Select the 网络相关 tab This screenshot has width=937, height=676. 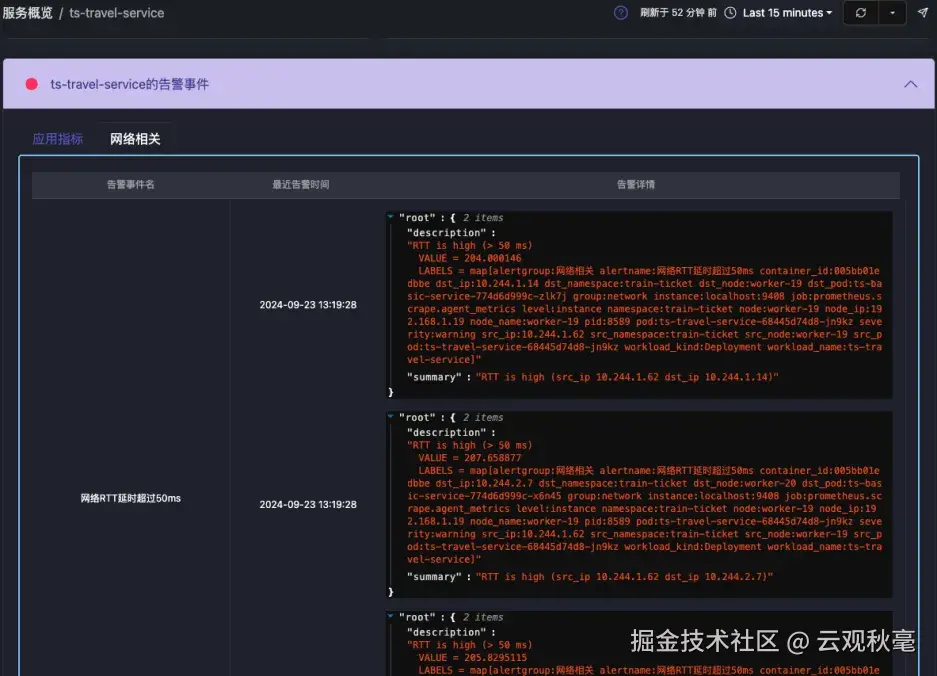[x=135, y=139]
